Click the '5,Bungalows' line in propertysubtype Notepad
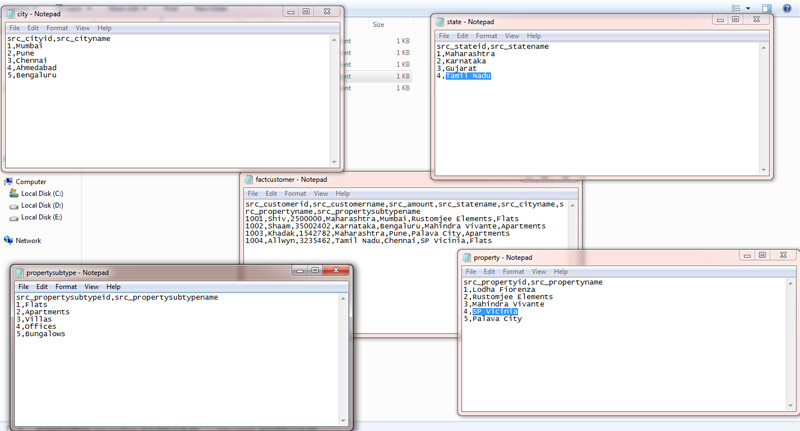 coord(41,334)
